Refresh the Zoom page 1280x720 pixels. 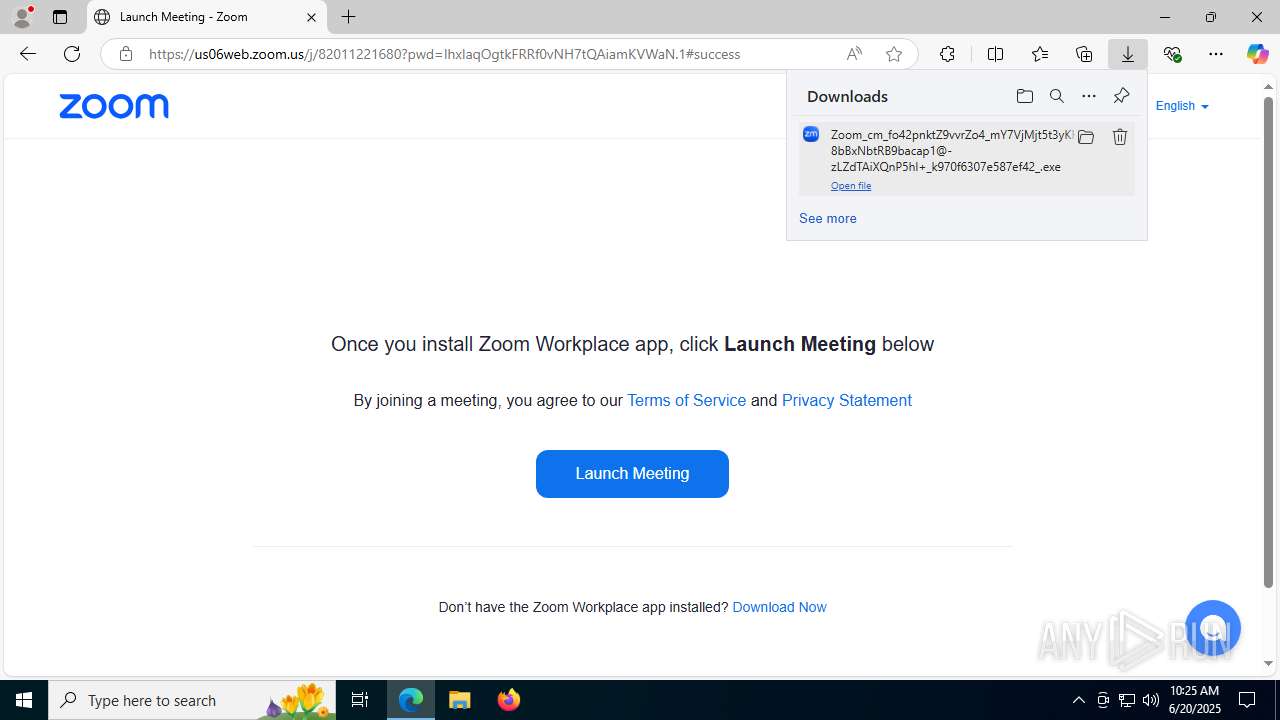[72, 54]
